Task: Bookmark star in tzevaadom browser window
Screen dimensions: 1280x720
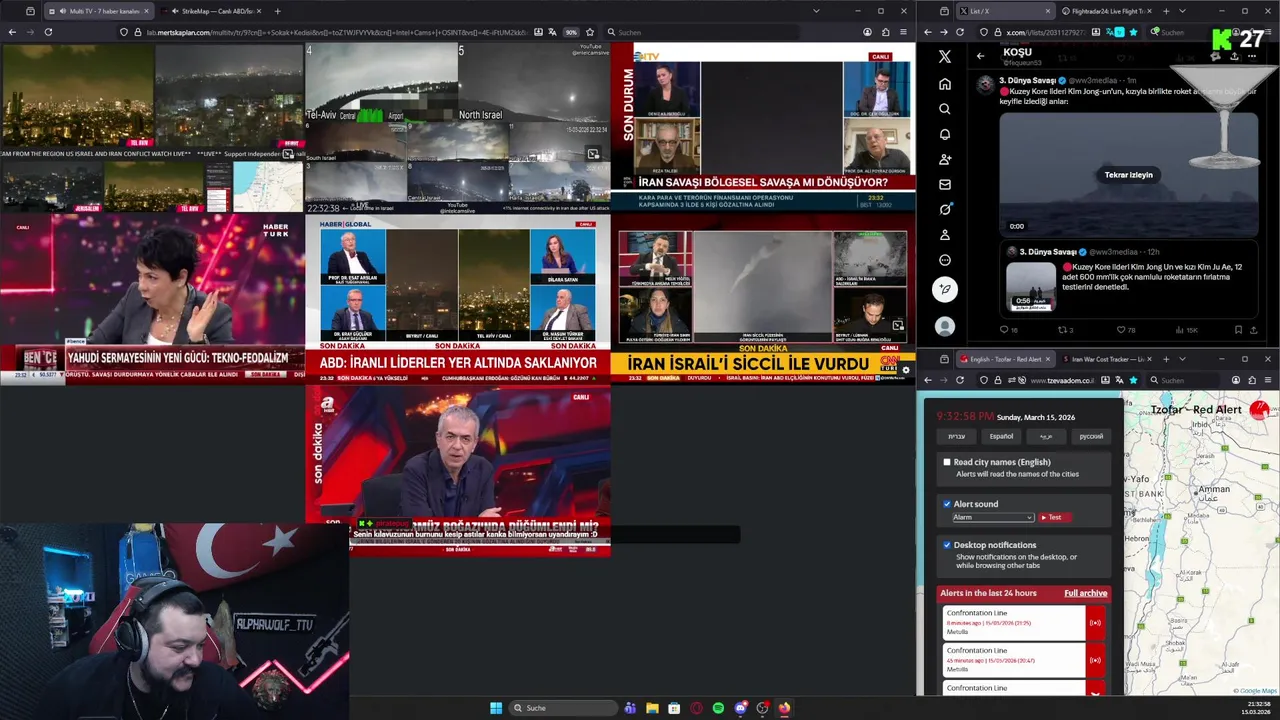Action: point(1133,380)
